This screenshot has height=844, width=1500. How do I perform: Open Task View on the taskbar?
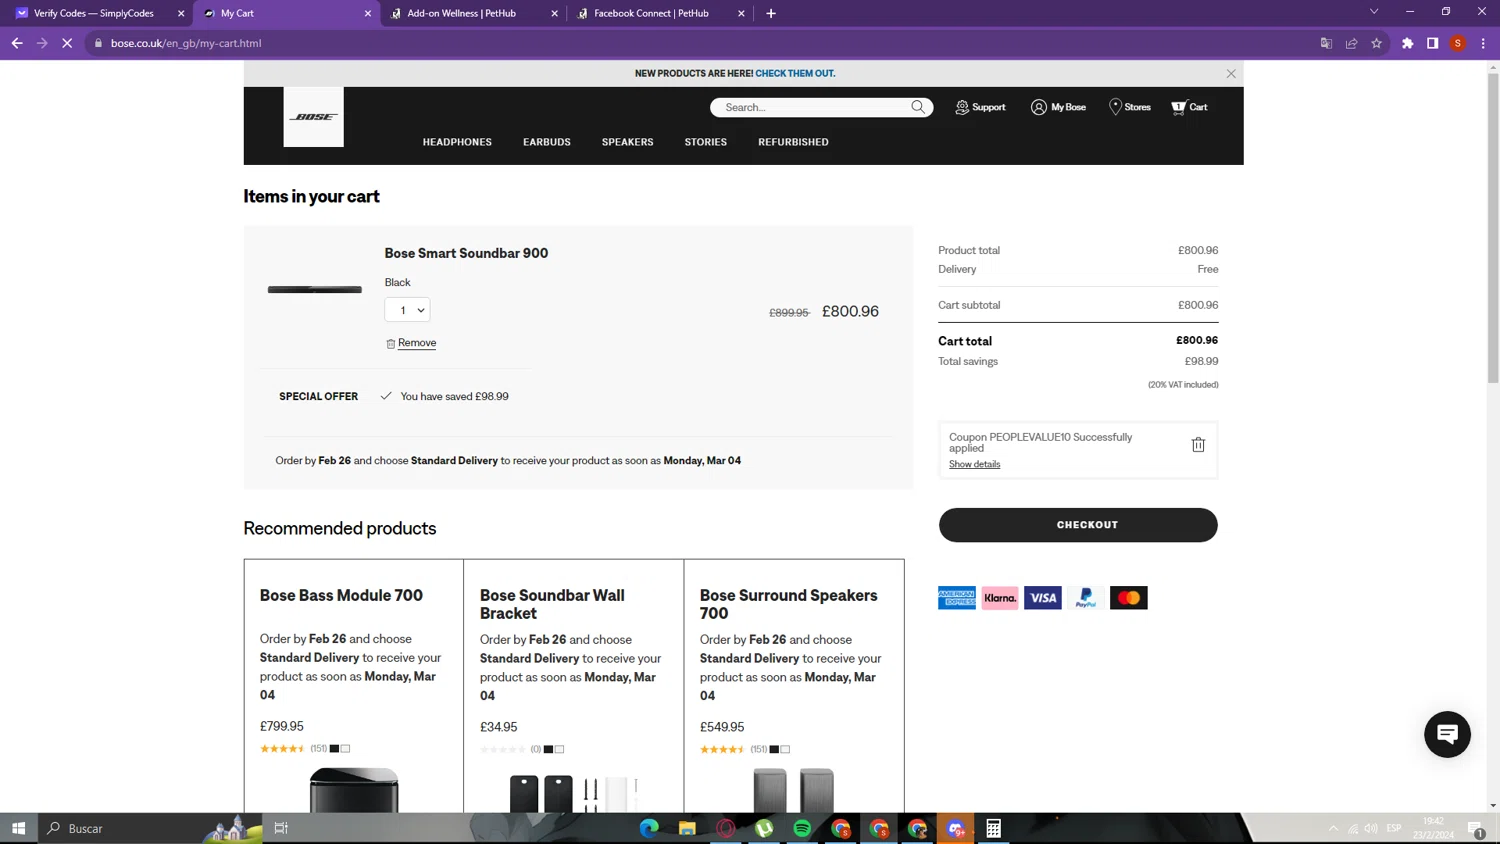click(281, 828)
